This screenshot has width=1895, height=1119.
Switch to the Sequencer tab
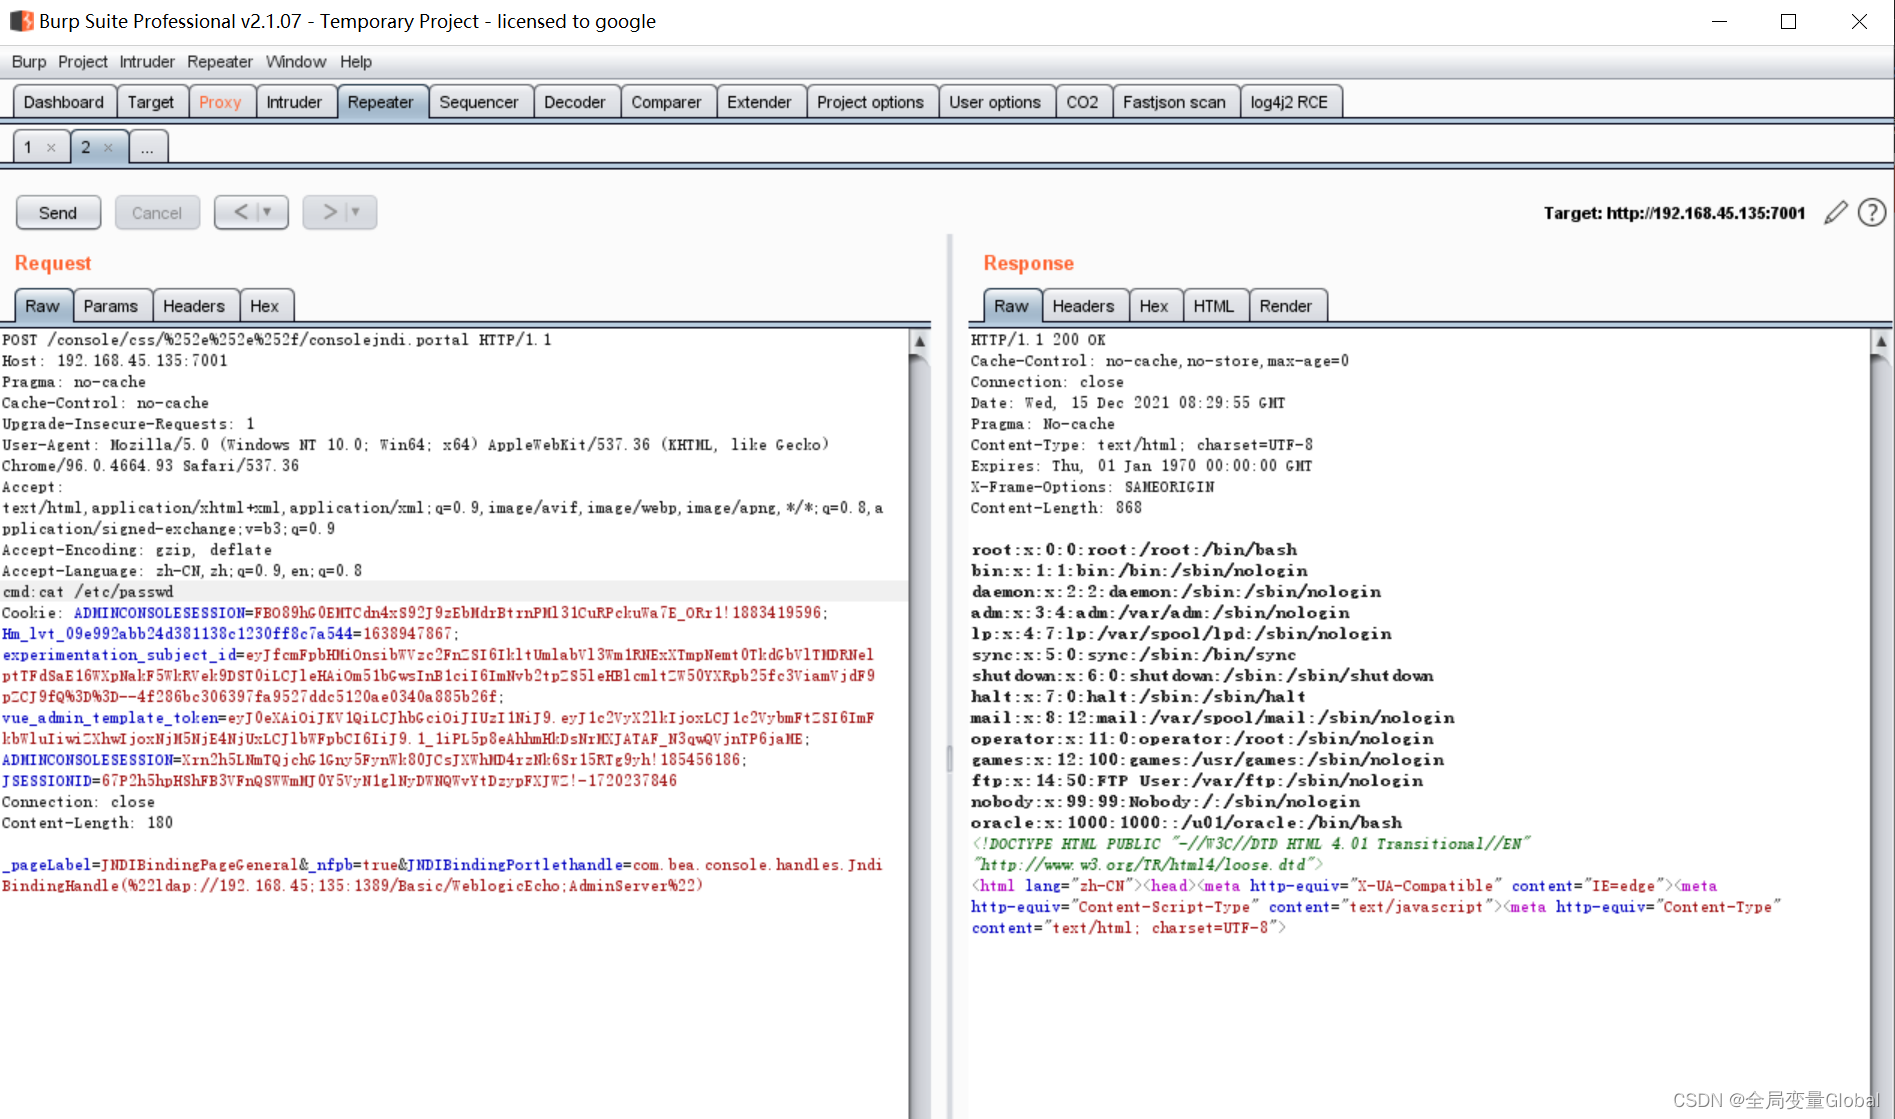[479, 102]
